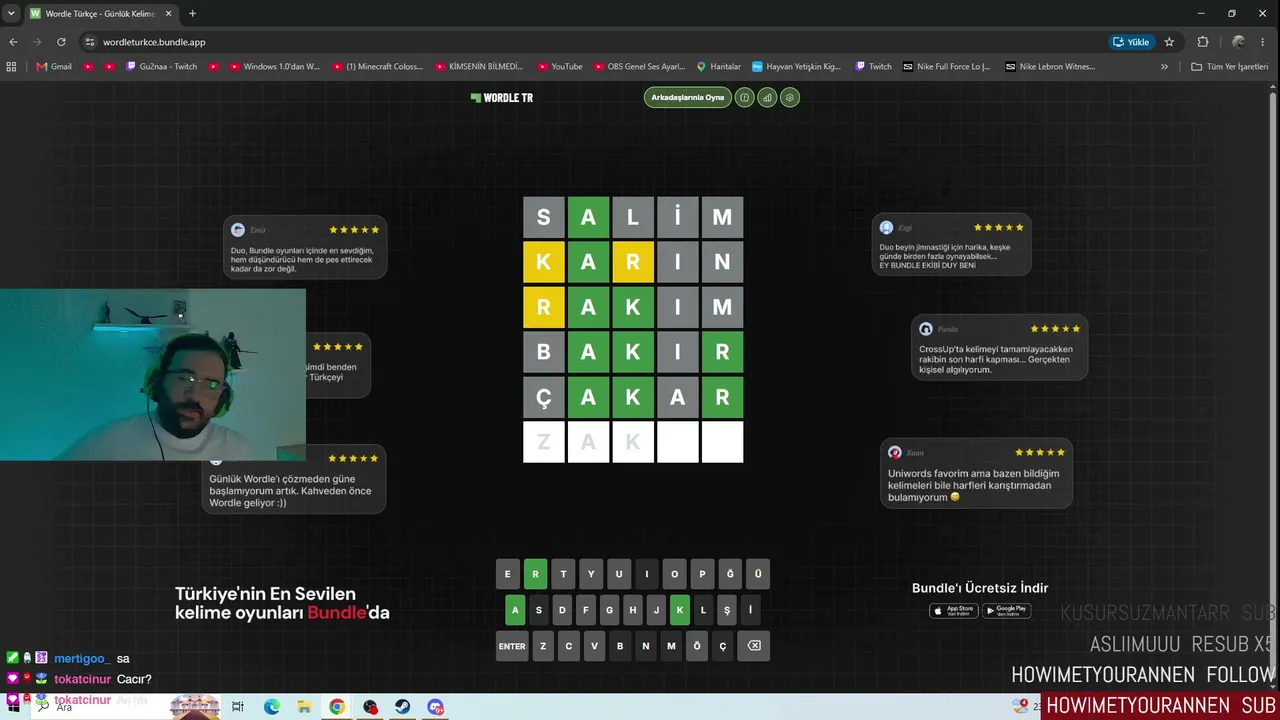Screen dimensions: 1280x720
Task: Click the empty fourth tile of the ZAK row
Action: tap(677, 442)
